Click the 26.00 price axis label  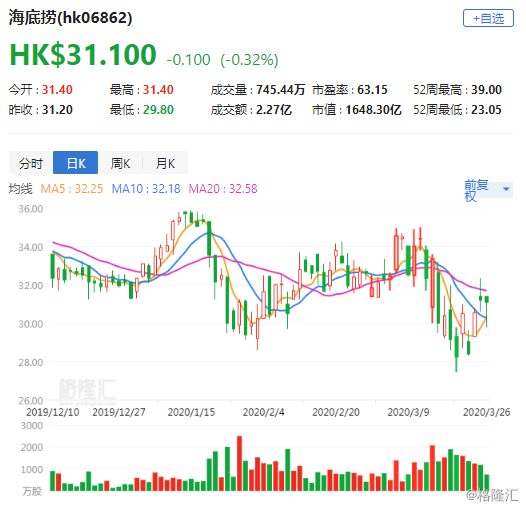click(x=31, y=401)
